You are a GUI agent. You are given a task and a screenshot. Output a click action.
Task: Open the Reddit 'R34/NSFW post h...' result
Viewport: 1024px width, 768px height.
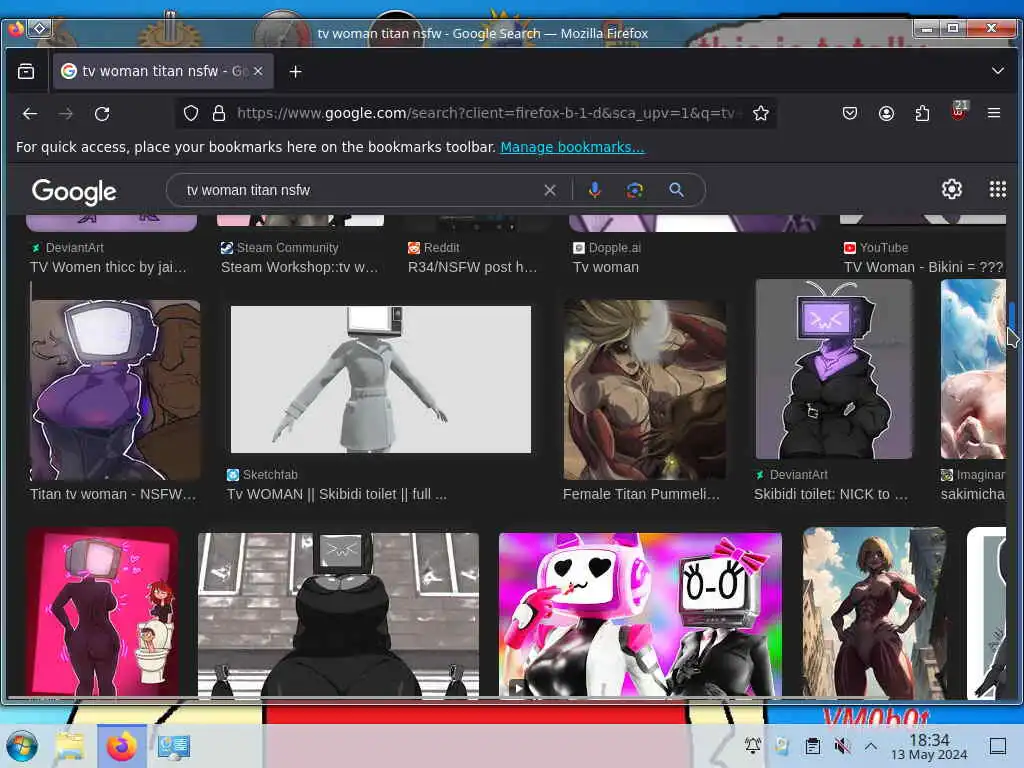(x=472, y=267)
